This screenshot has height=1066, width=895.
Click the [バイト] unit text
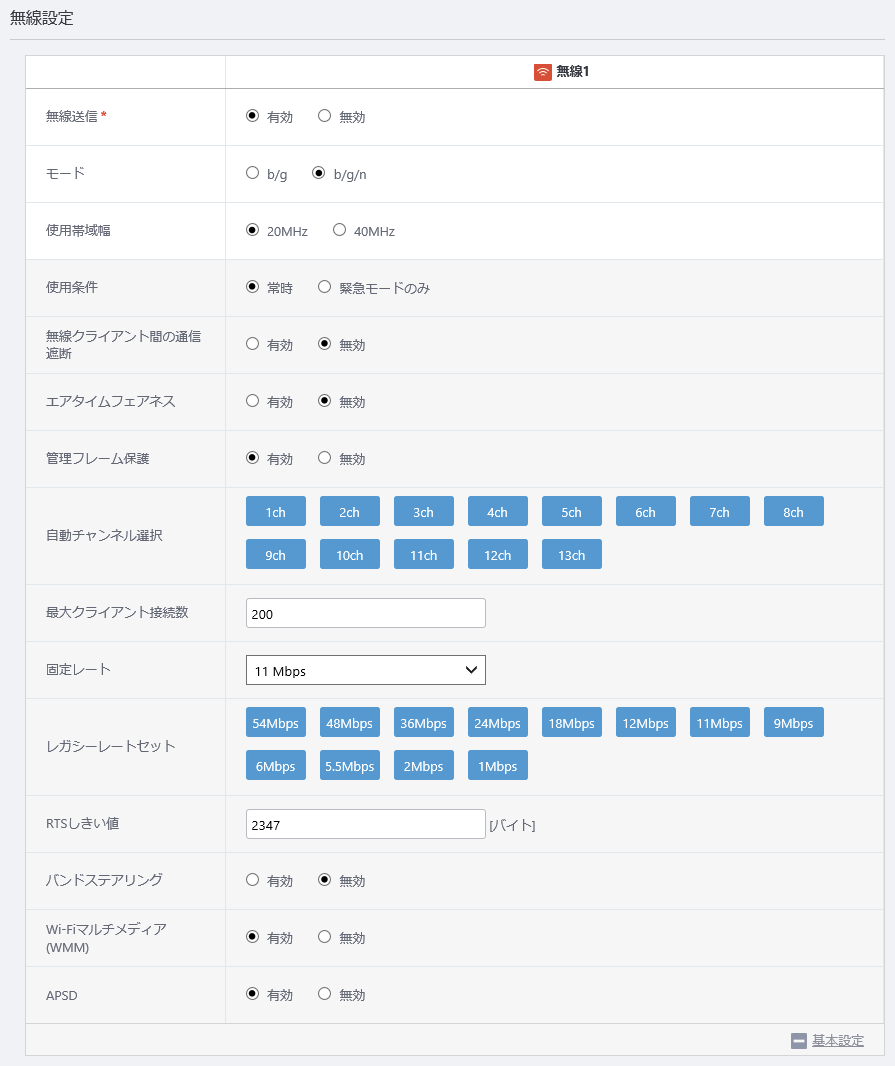pos(512,825)
